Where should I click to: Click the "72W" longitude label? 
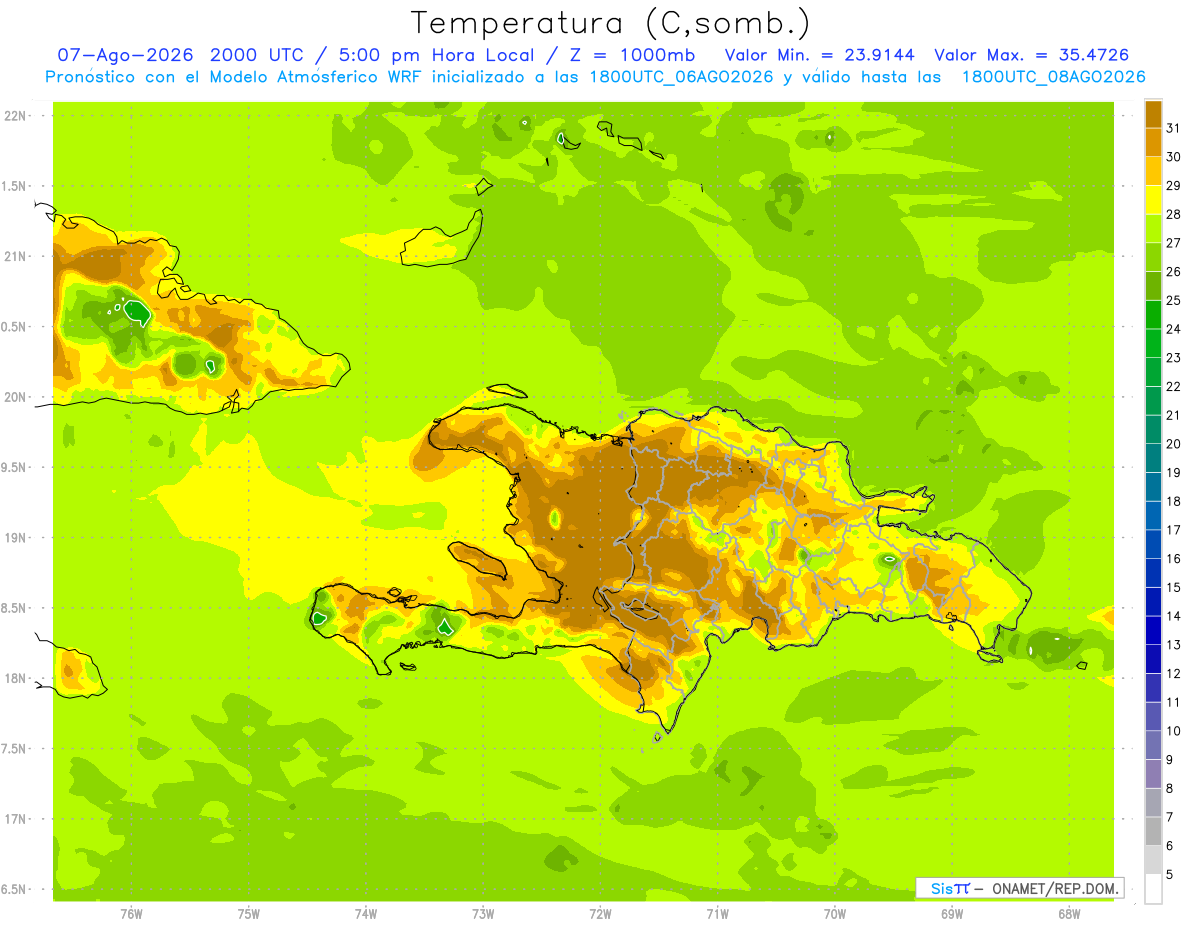pyautogui.click(x=601, y=913)
